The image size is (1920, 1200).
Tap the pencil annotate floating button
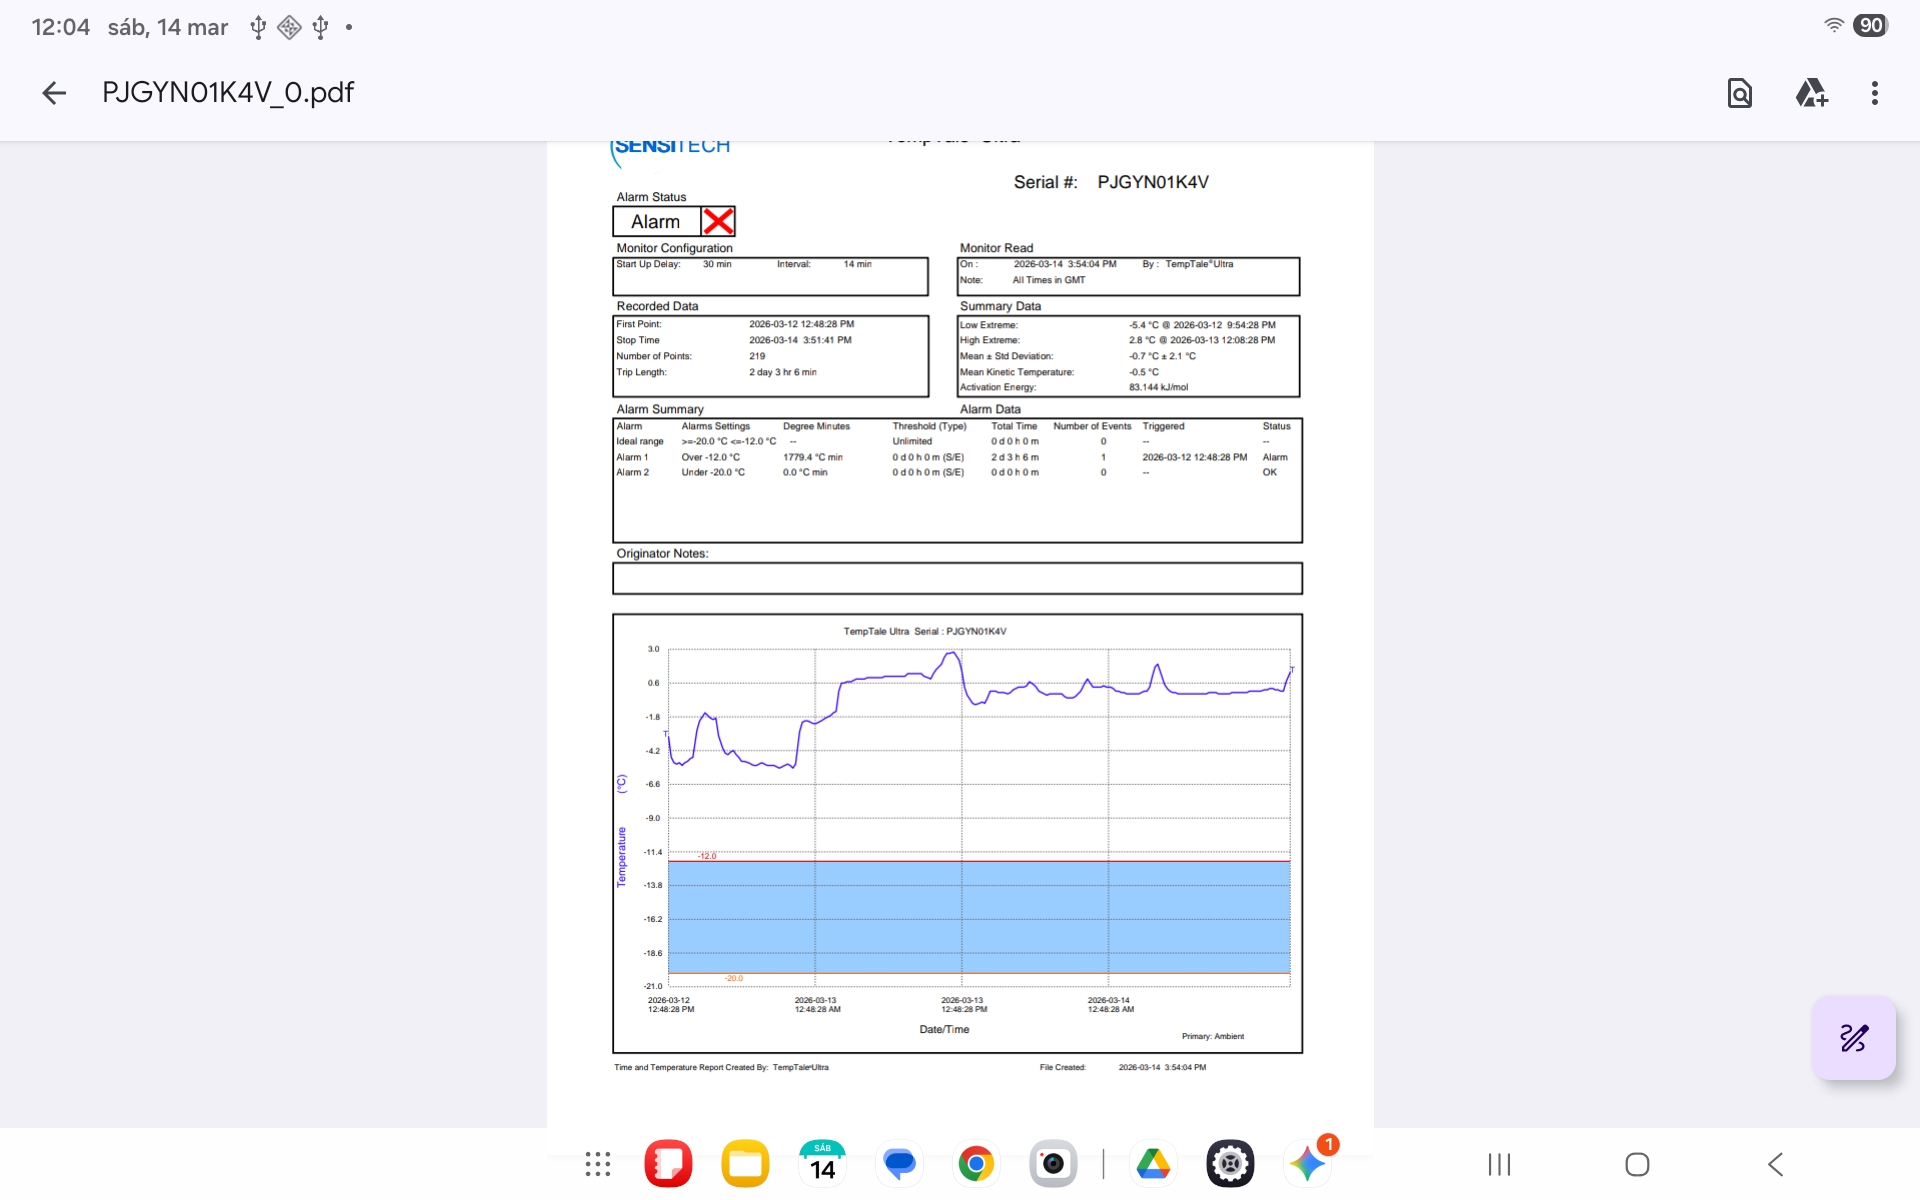pyautogui.click(x=1853, y=1038)
